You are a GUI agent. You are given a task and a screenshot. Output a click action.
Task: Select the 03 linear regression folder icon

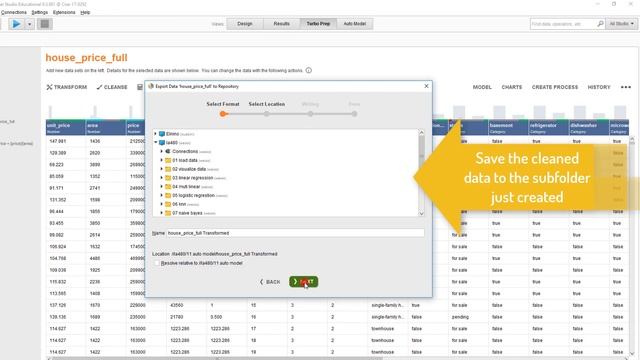click(168, 178)
